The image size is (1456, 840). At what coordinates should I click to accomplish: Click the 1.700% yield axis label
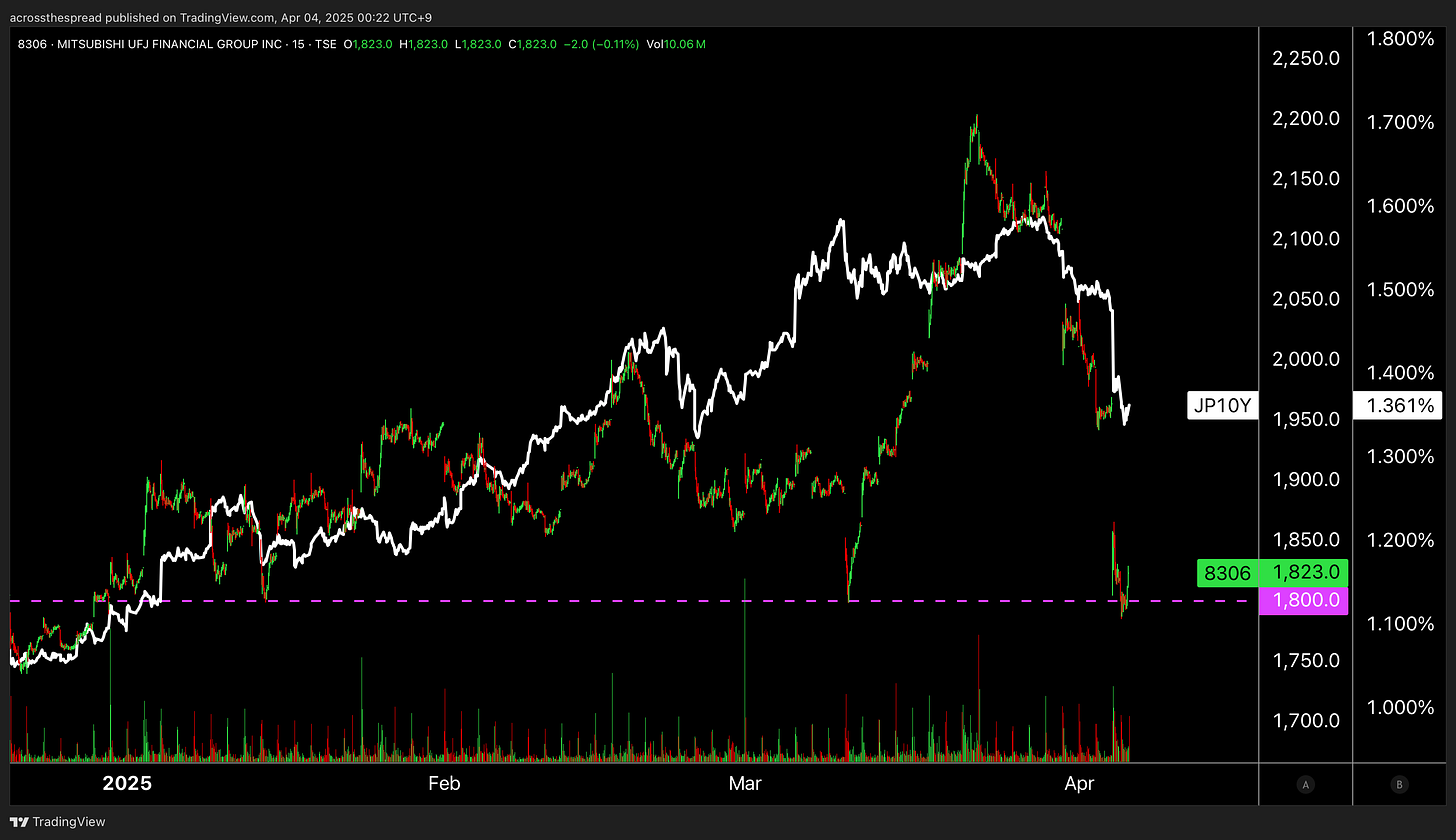click(1400, 122)
